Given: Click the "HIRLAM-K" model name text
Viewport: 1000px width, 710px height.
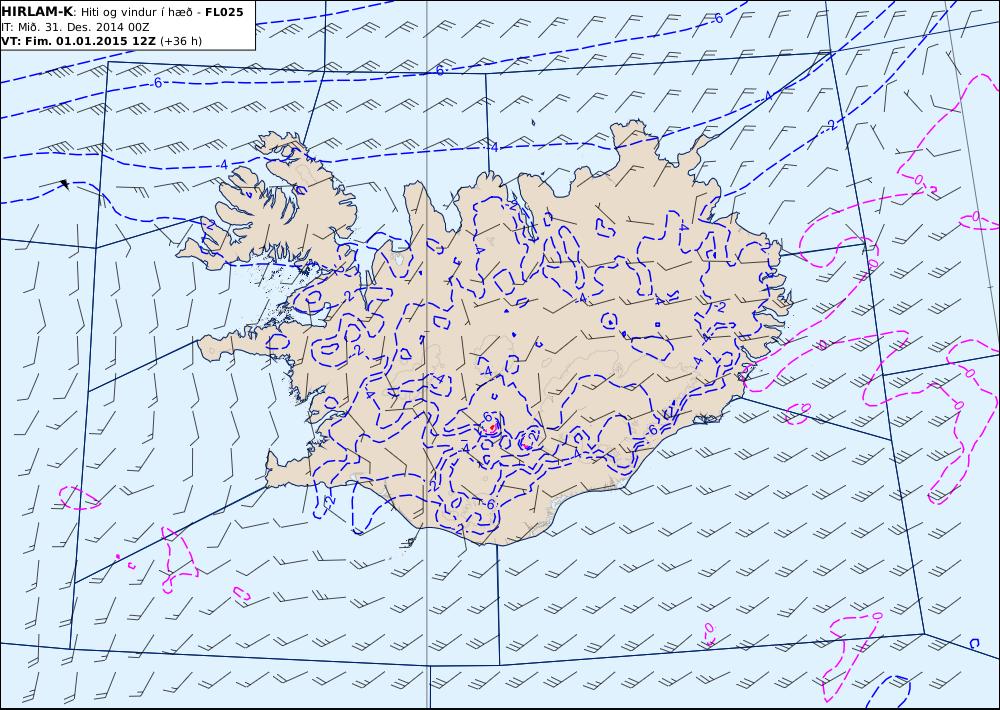Looking at the screenshot, I should [37, 12].
